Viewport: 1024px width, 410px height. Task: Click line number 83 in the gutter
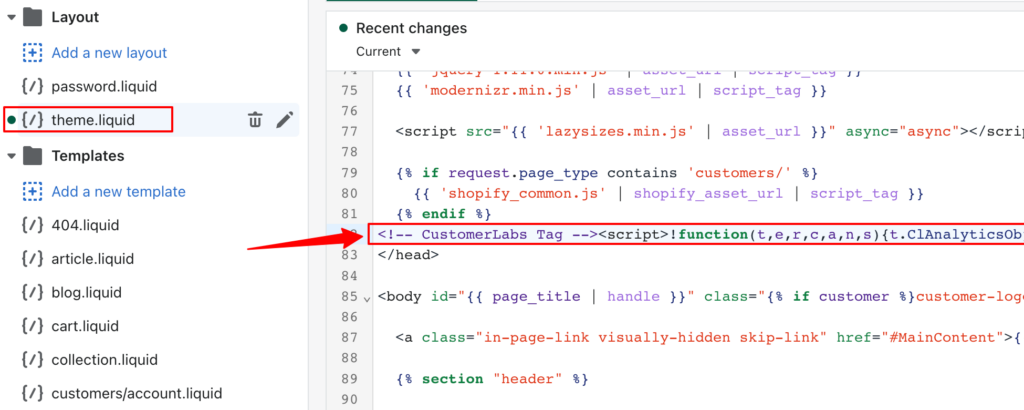(349, 255)
